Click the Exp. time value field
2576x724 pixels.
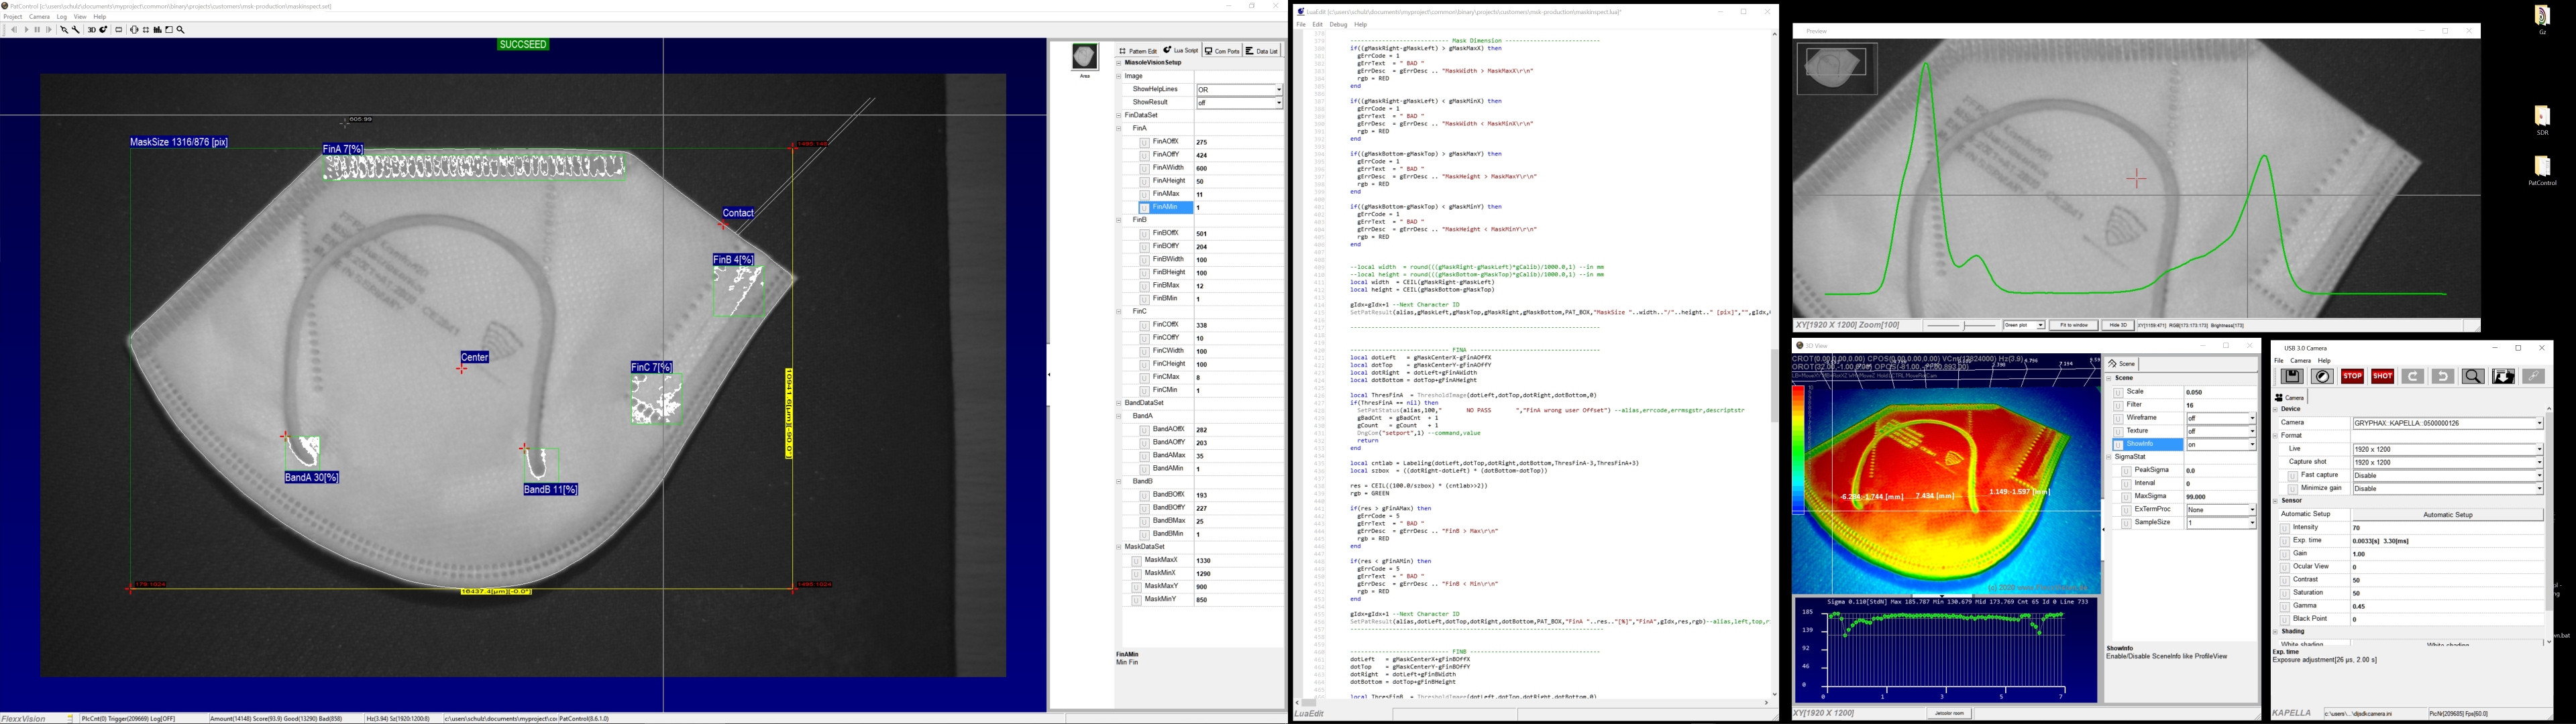[x=2447, y=541]
